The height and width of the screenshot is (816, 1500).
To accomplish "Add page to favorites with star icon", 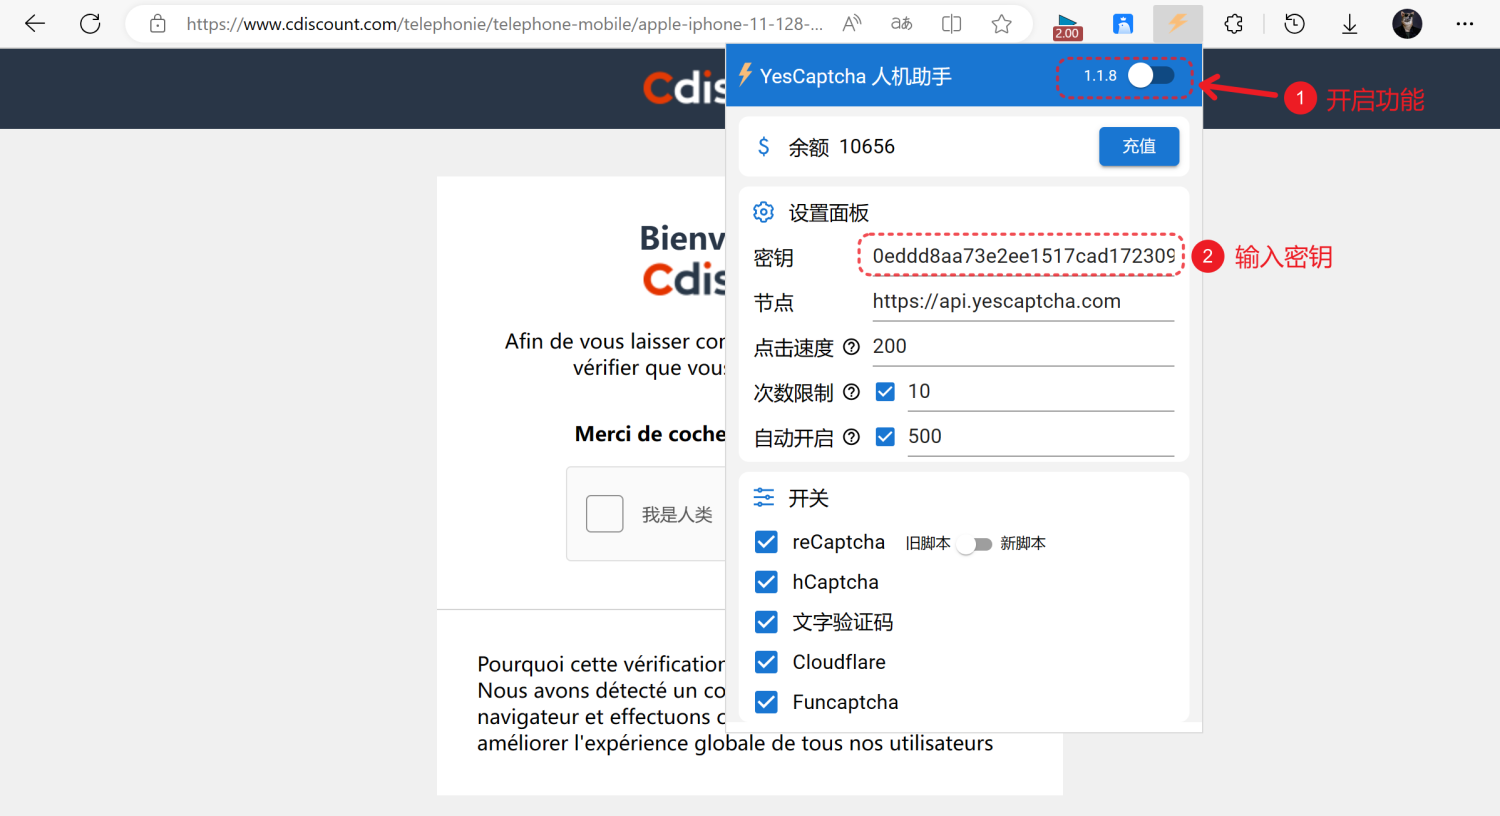I will tap(1002, 24).
